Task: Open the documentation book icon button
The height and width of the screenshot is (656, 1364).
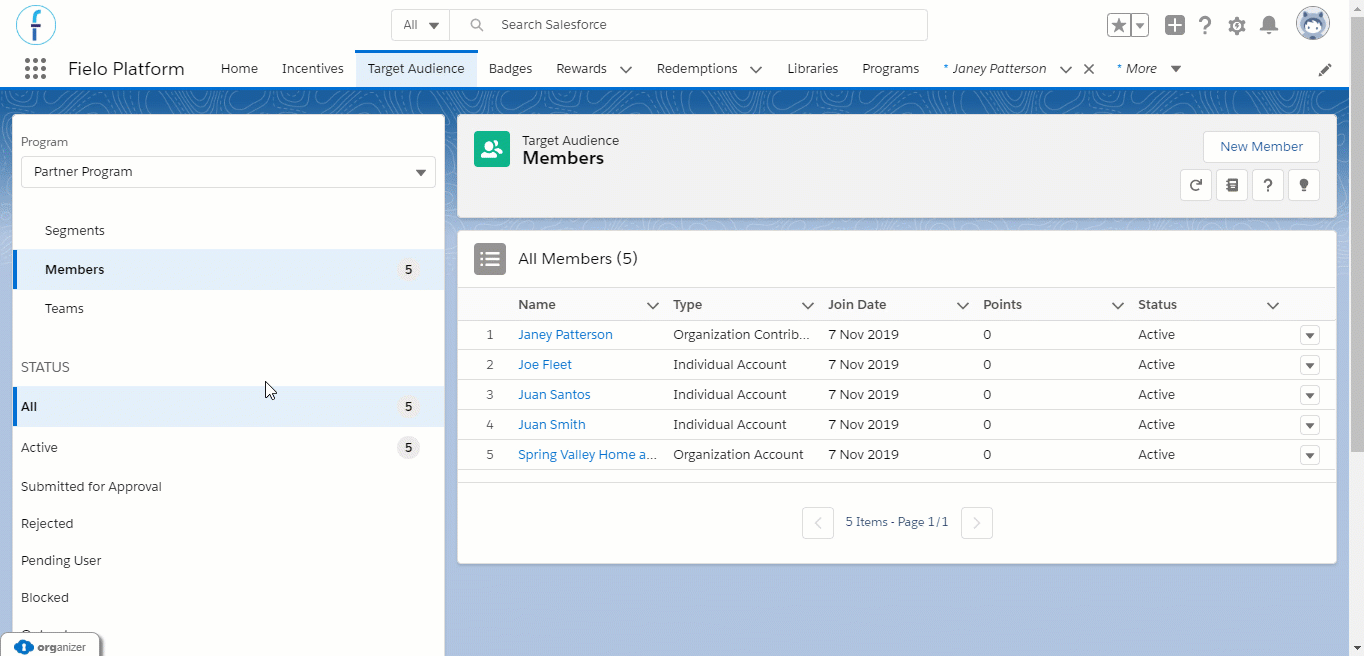Action: click(x=1232, y=185)
